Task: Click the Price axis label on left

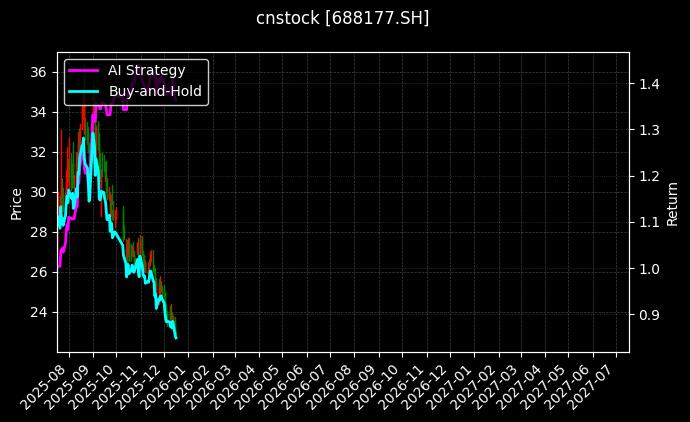Action: (x=16, y=203)
